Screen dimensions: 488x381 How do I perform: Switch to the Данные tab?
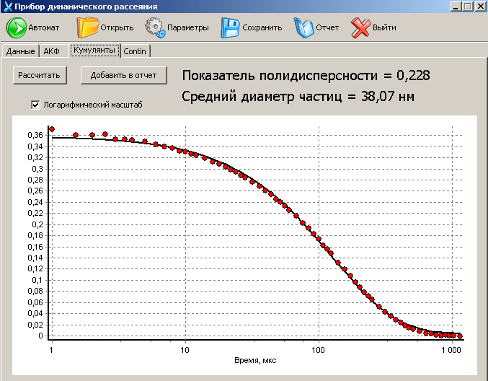(x=20, y=51)
